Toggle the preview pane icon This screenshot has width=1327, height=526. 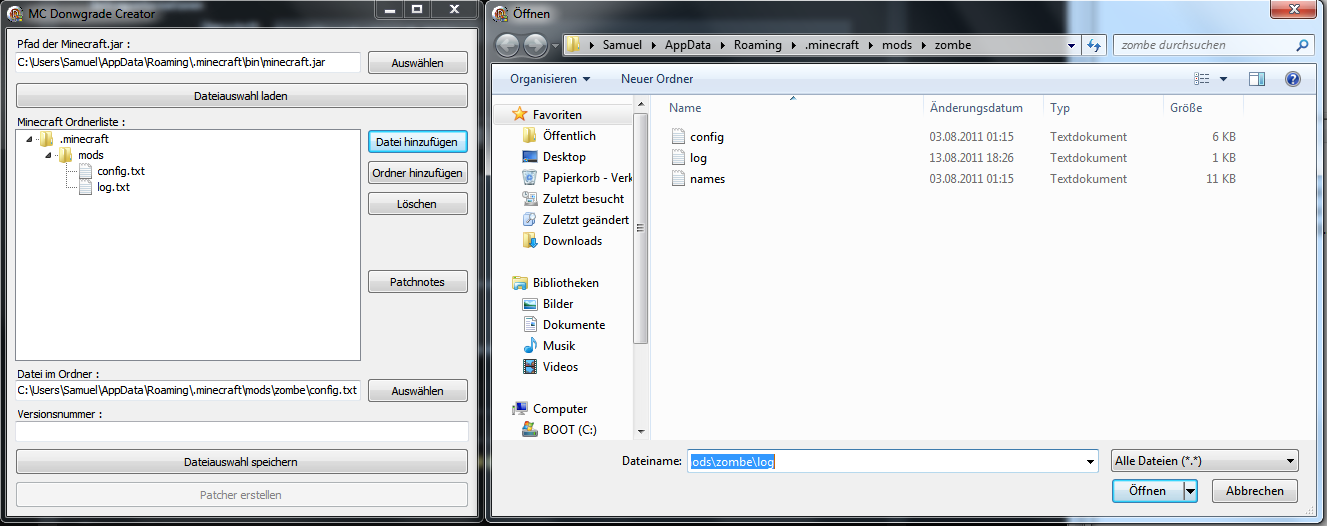1257,79
